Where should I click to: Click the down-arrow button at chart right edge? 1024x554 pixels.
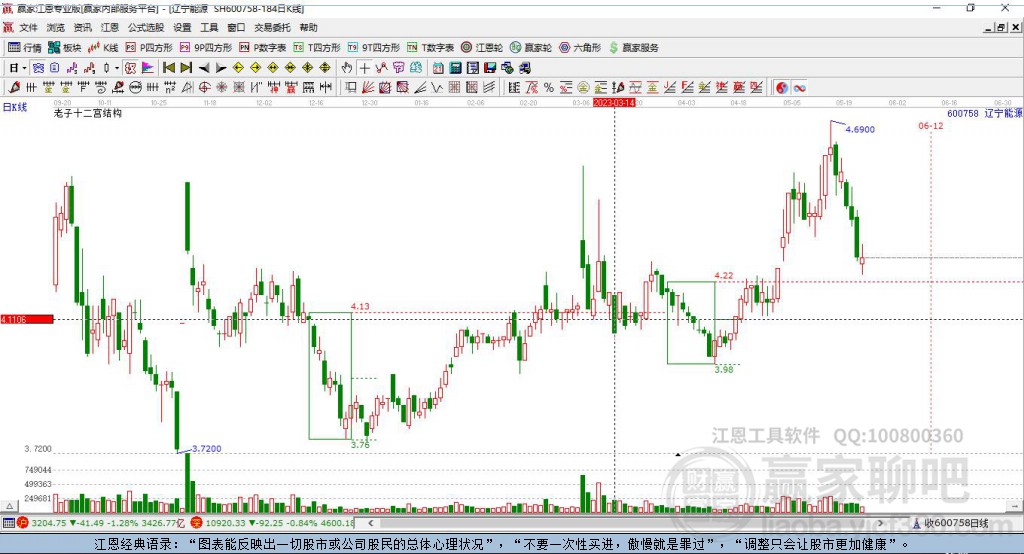tap(1014, 506)
